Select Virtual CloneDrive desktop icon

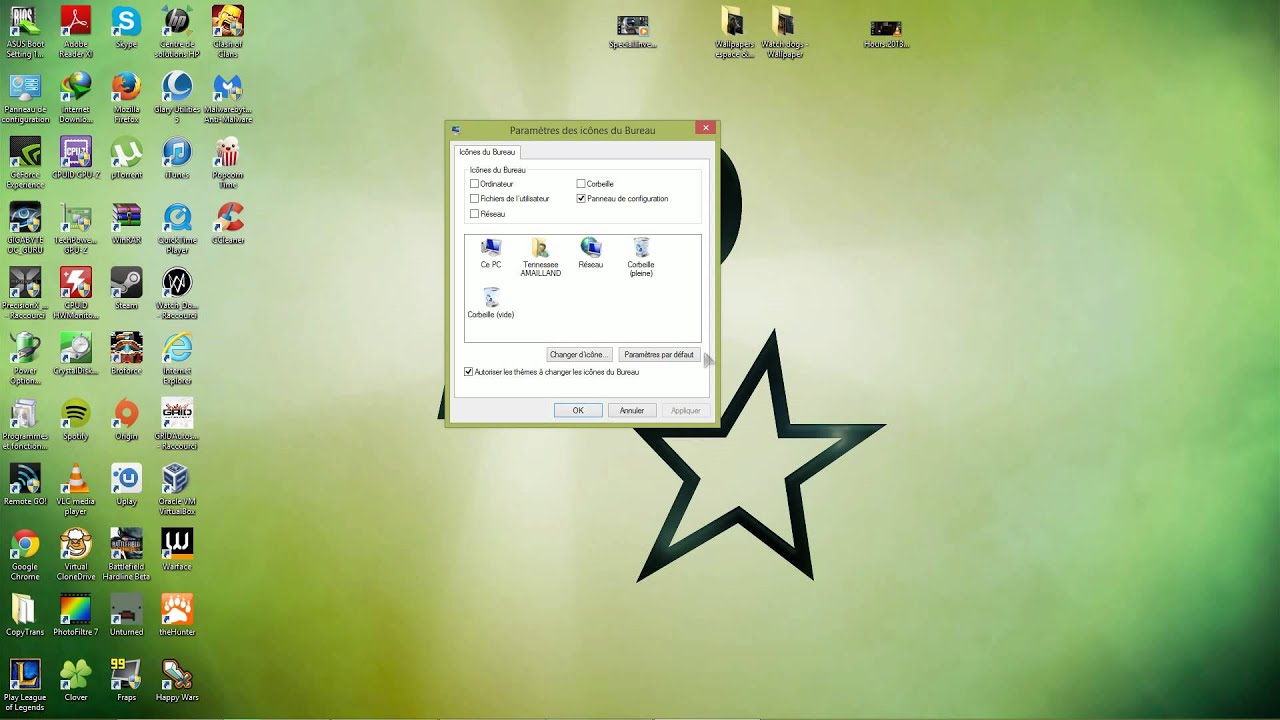(76, 555)
